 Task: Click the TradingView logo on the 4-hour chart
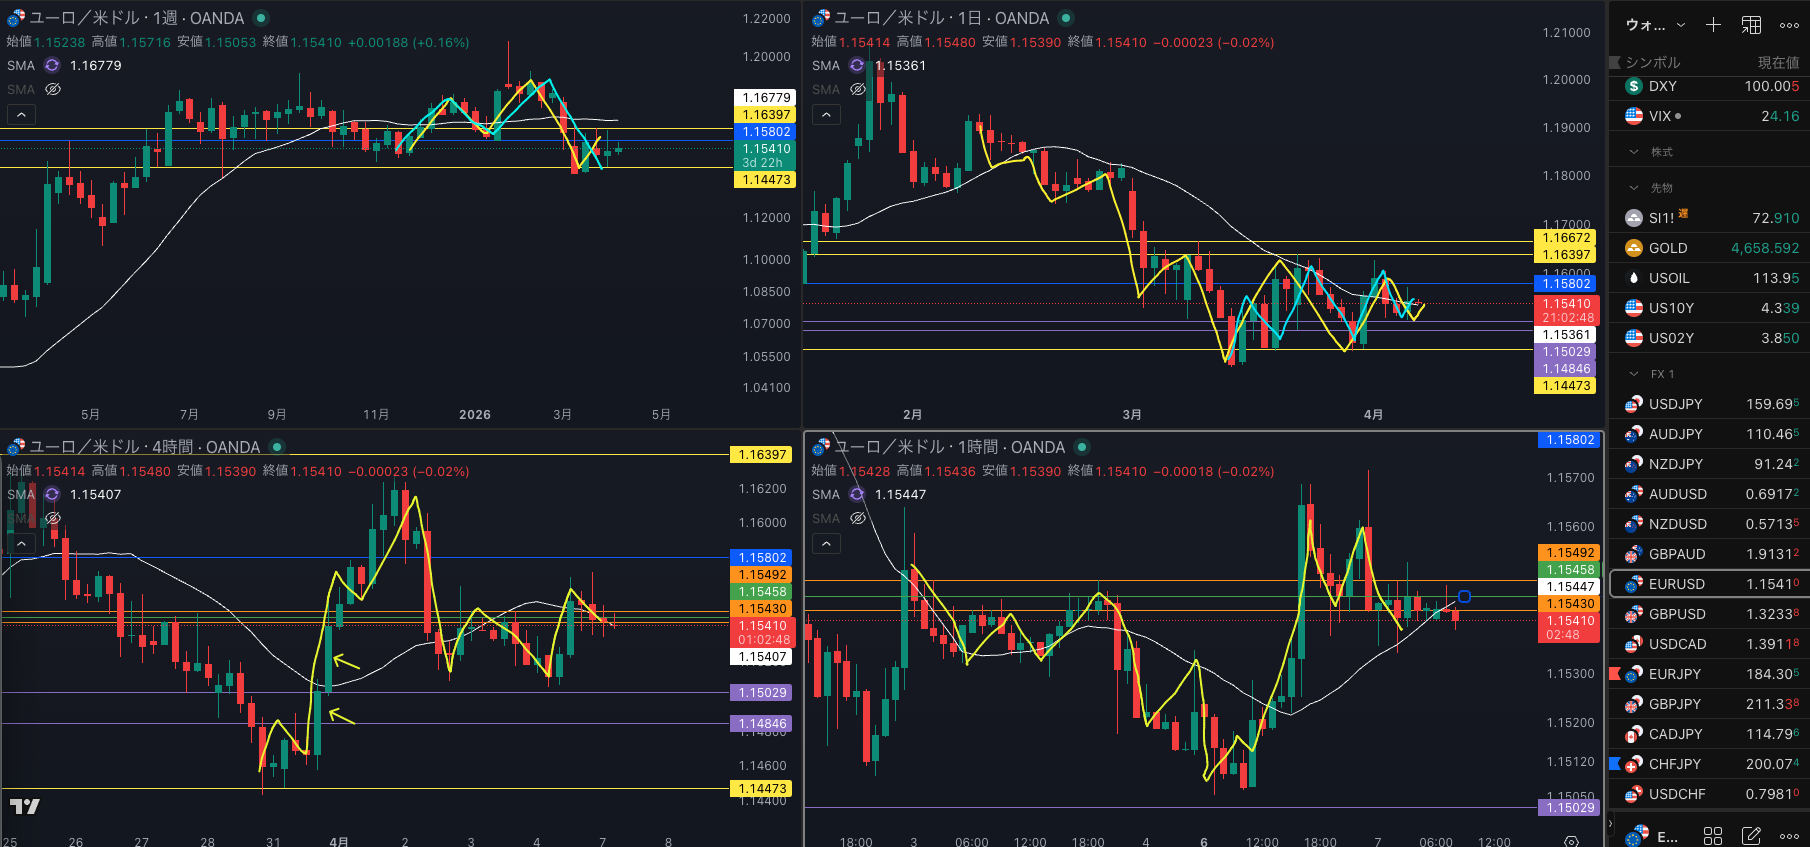coord(25,806)
